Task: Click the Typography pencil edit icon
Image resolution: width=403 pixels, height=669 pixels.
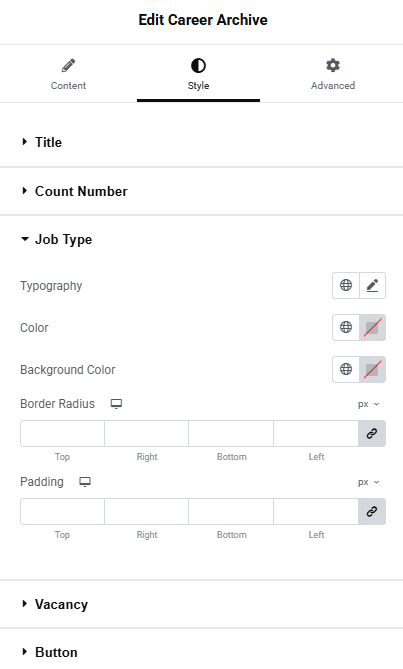Action: [x=372, y=285]
